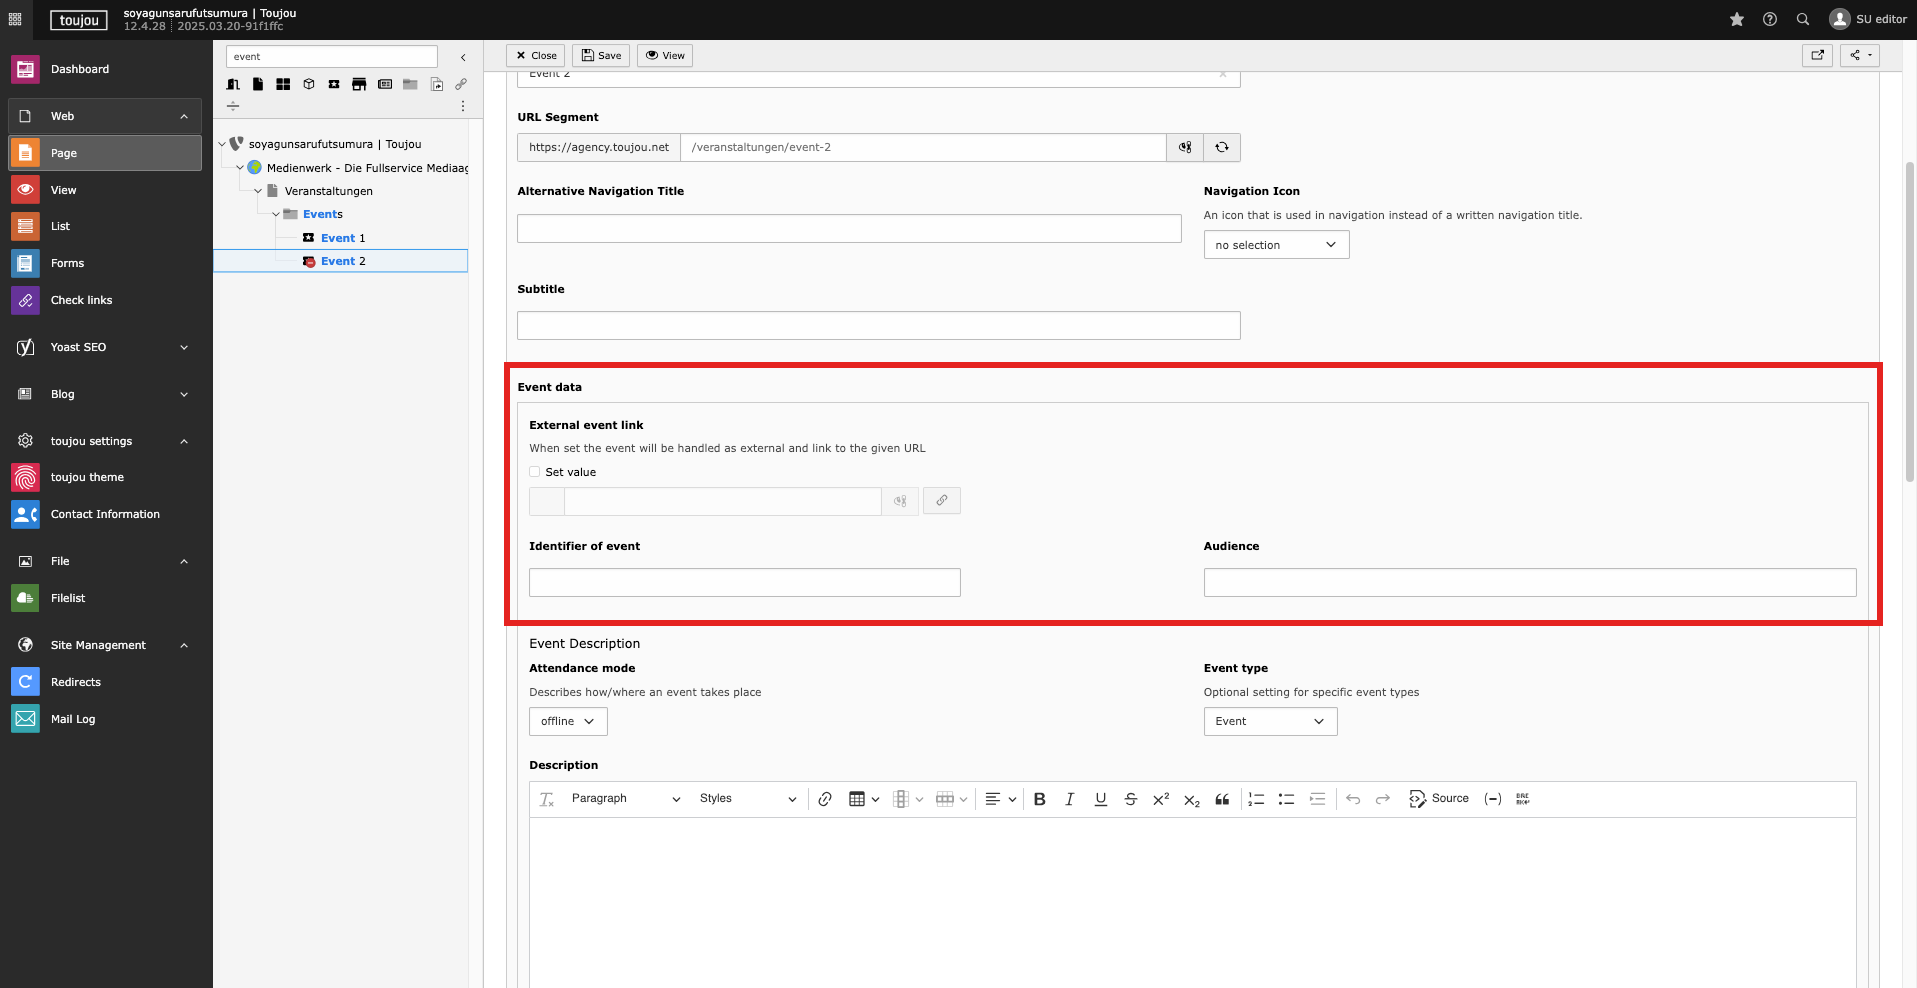Click the Italic formatting icon
This screenshot has width=1917, height=988.
click(x=1070, y=799)
